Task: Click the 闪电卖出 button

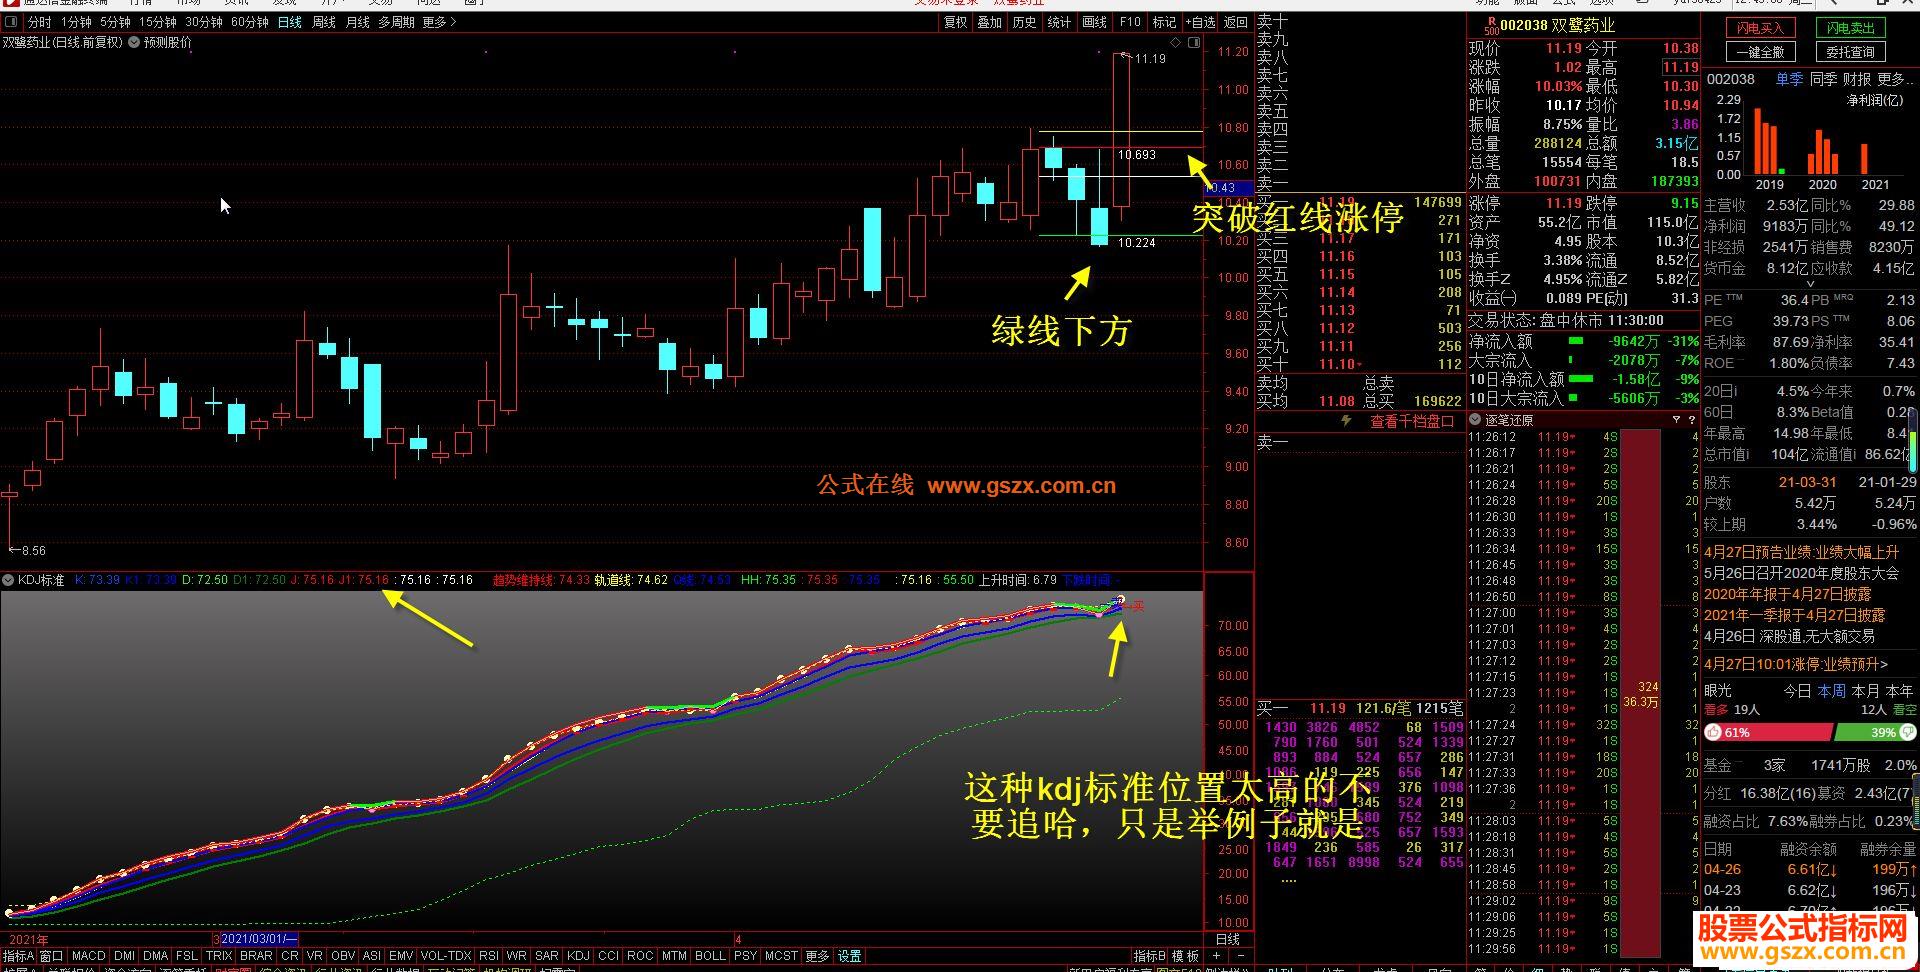Action: 1850,28
